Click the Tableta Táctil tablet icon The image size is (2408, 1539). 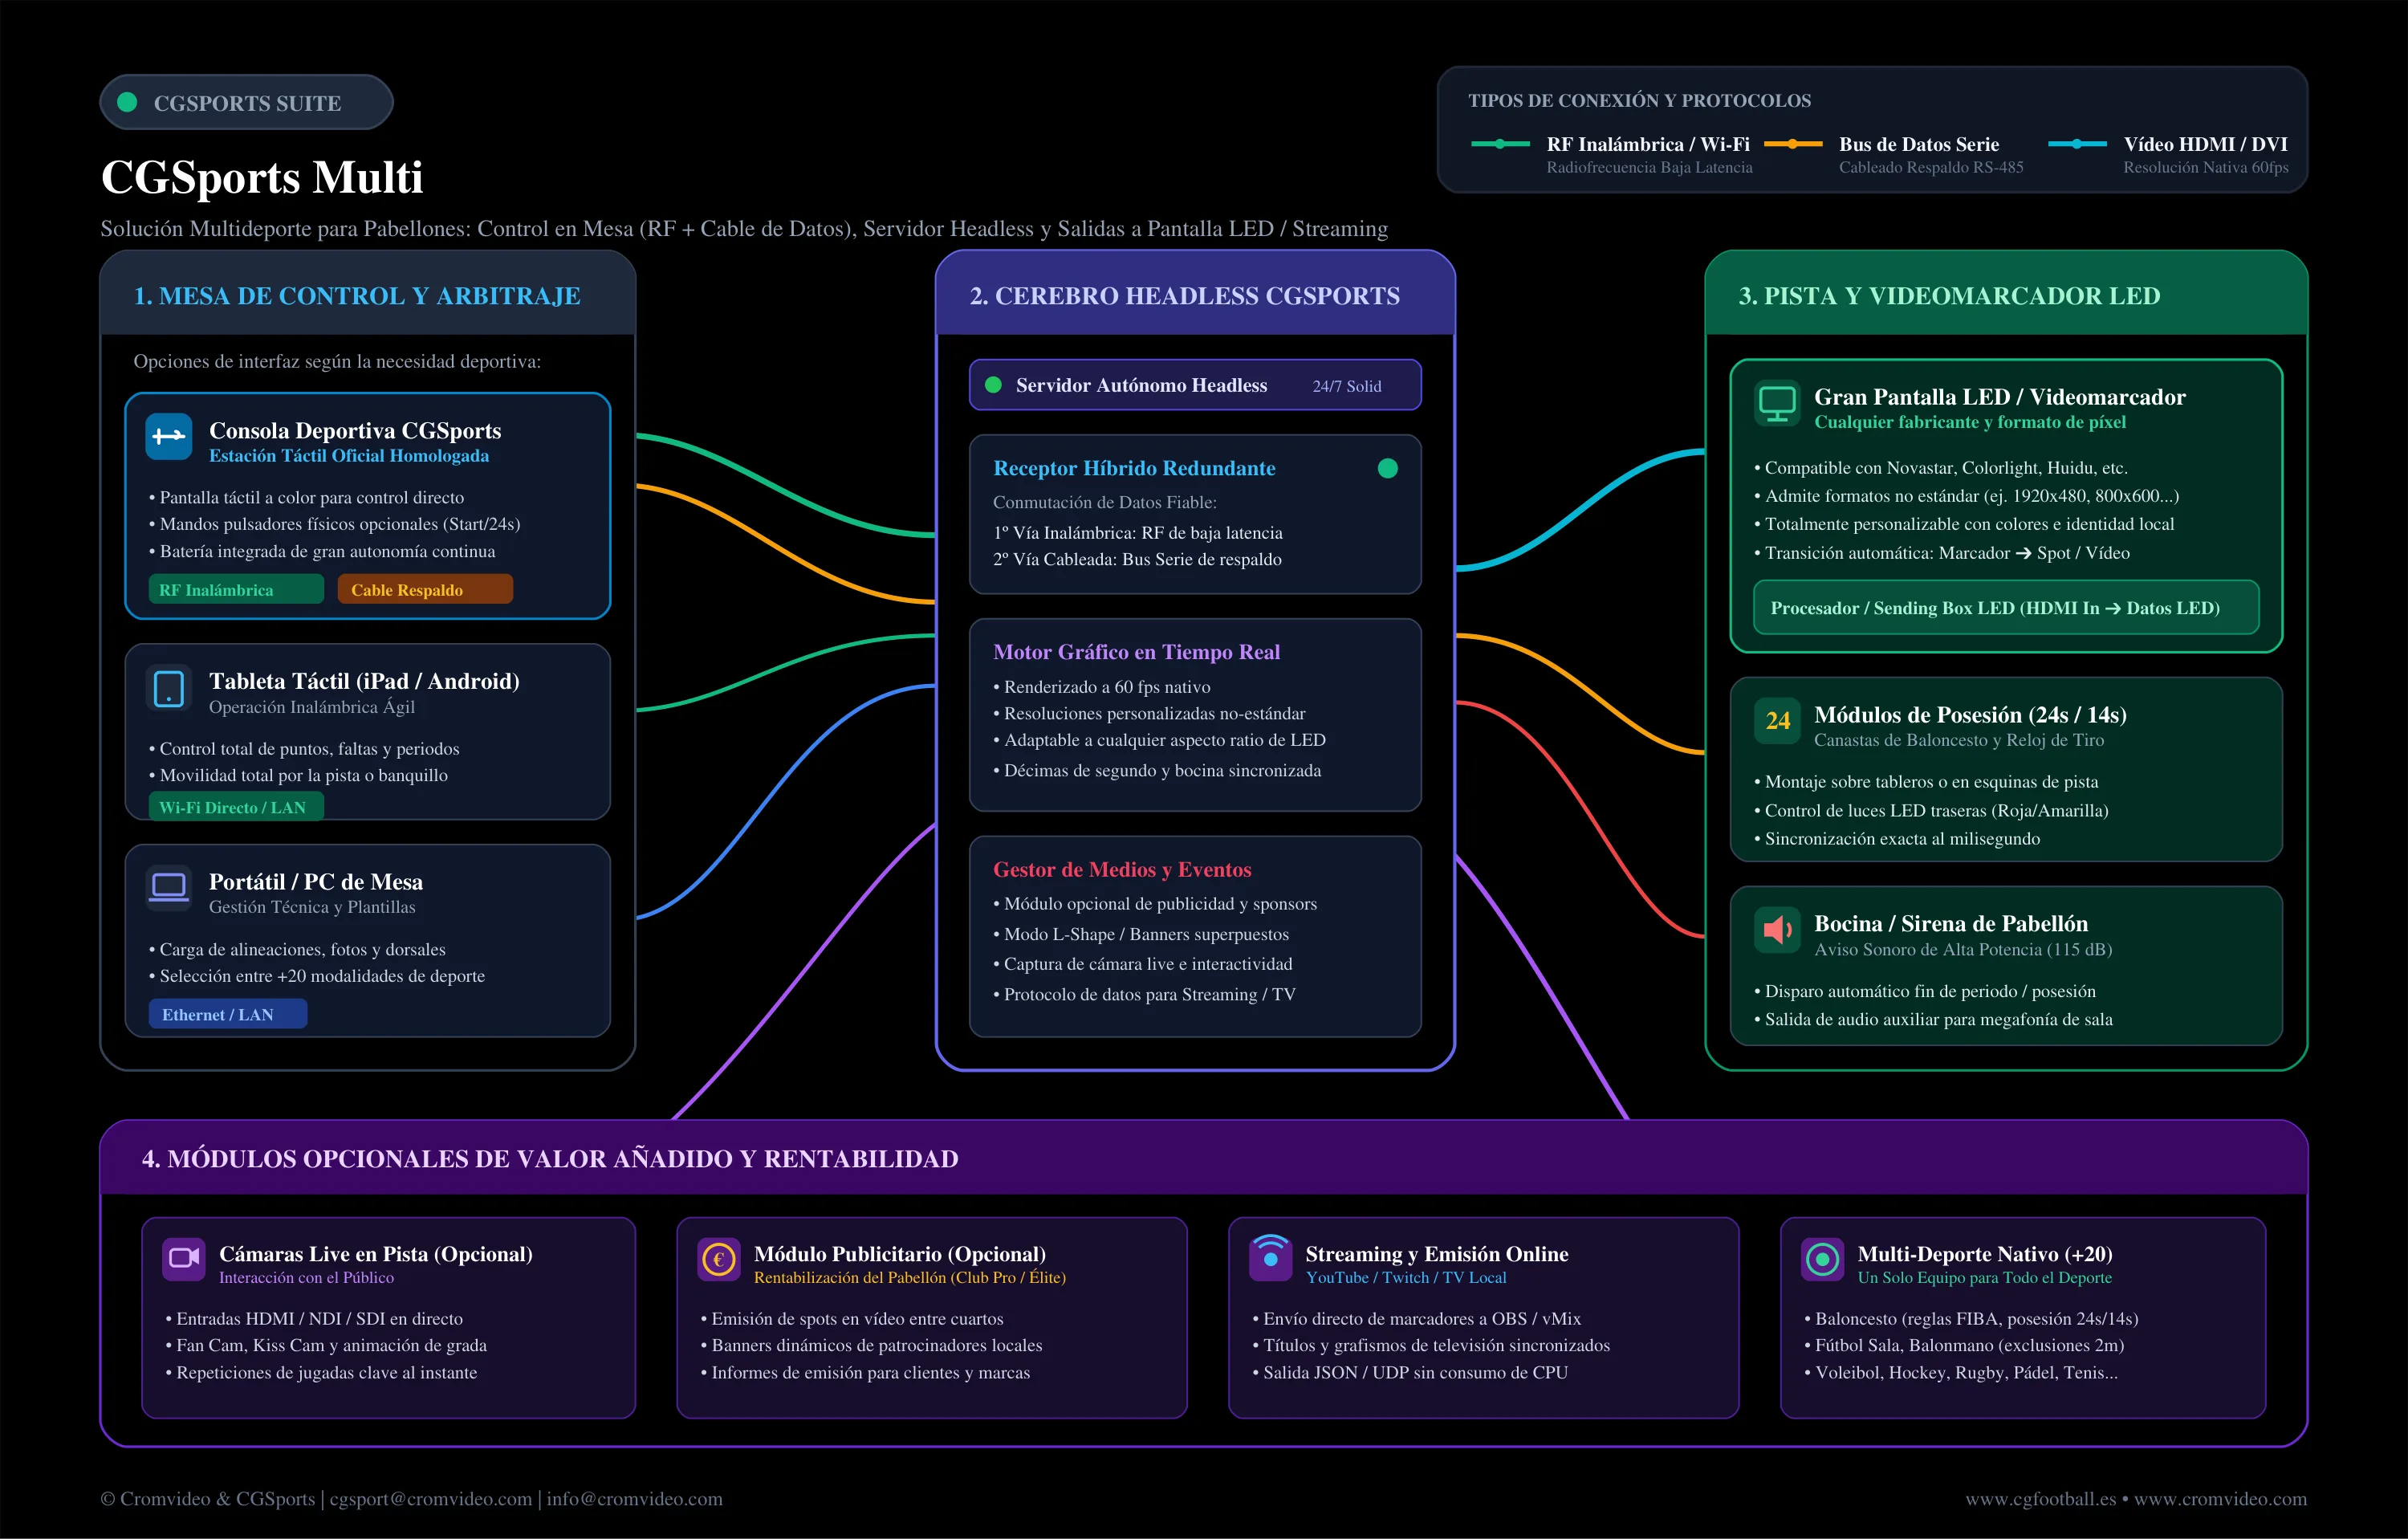point(168,688)
